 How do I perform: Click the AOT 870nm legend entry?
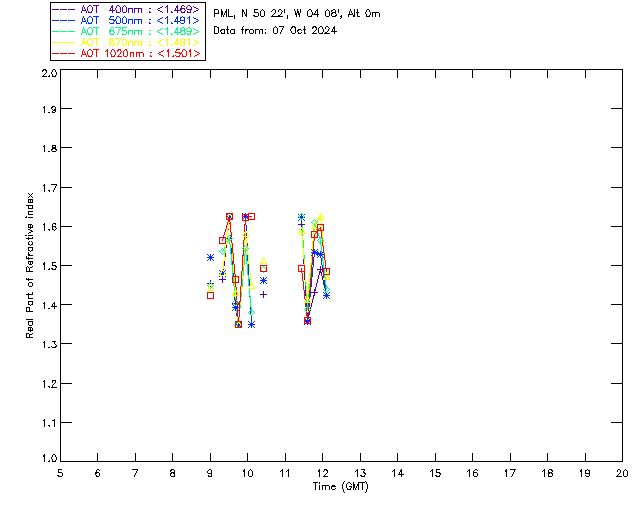point(127,42)
